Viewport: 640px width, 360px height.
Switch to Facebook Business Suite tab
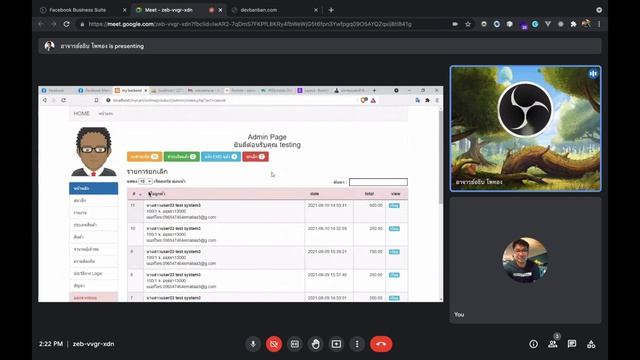(78, 10)
